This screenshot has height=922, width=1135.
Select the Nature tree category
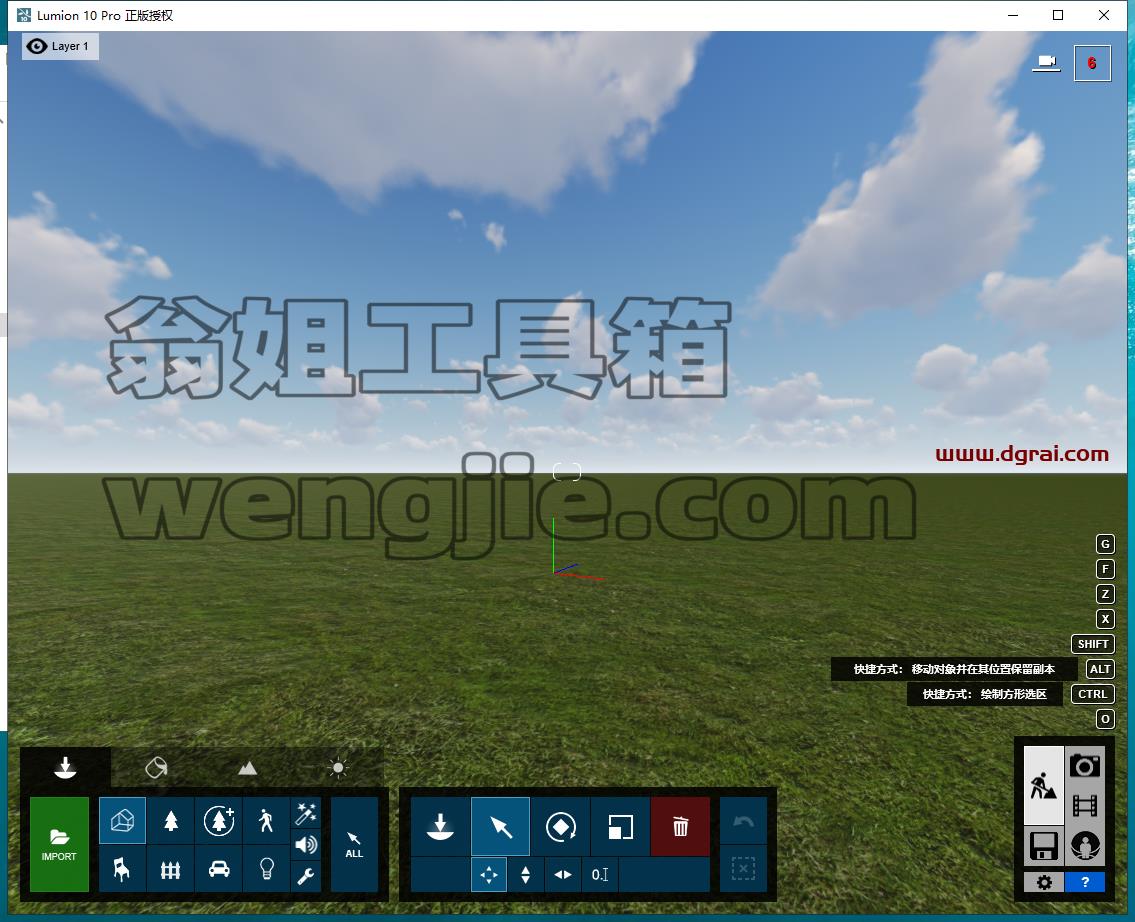[171, 821]
